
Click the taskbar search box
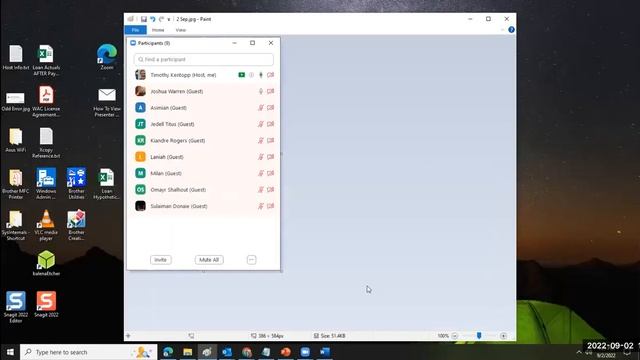[x=89, y=352]
